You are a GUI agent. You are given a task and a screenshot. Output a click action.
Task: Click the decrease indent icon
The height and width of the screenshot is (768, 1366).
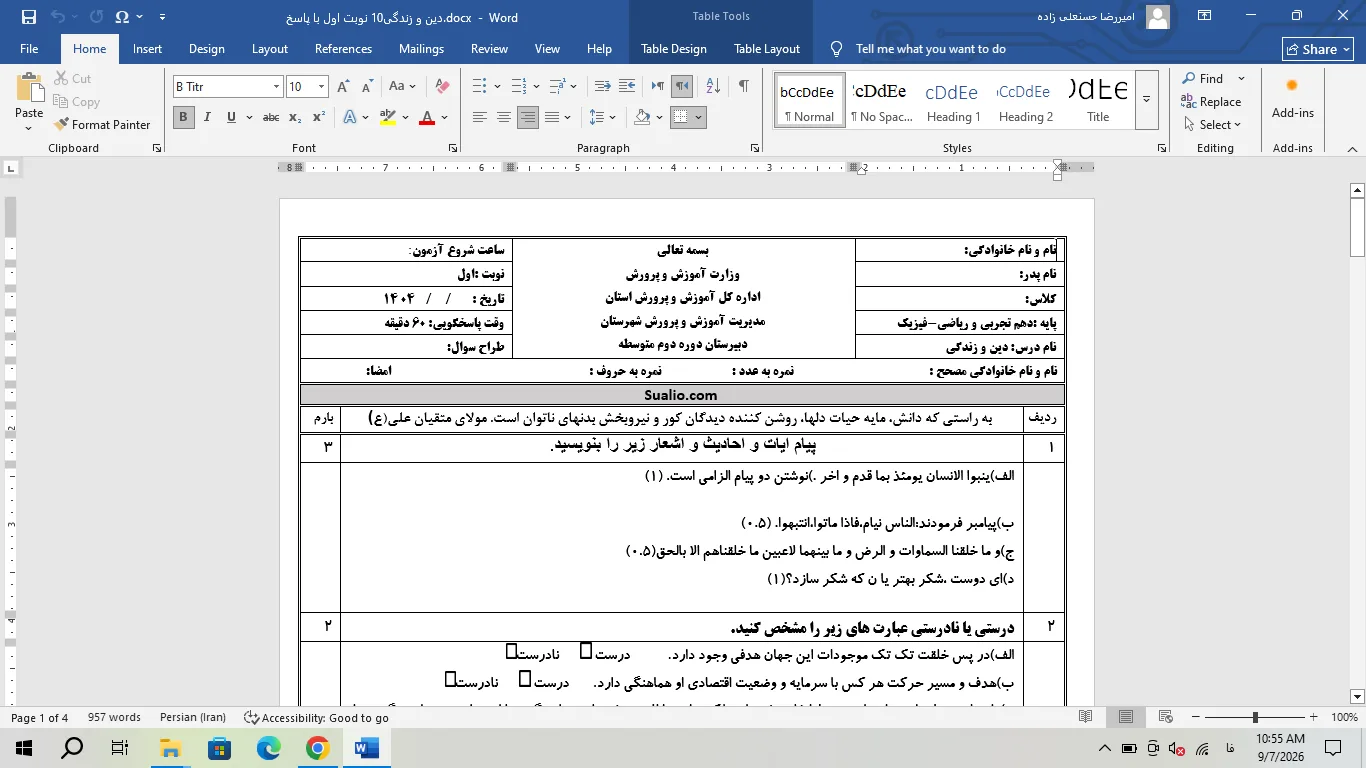pyautogui.click(x=602, y=87)
